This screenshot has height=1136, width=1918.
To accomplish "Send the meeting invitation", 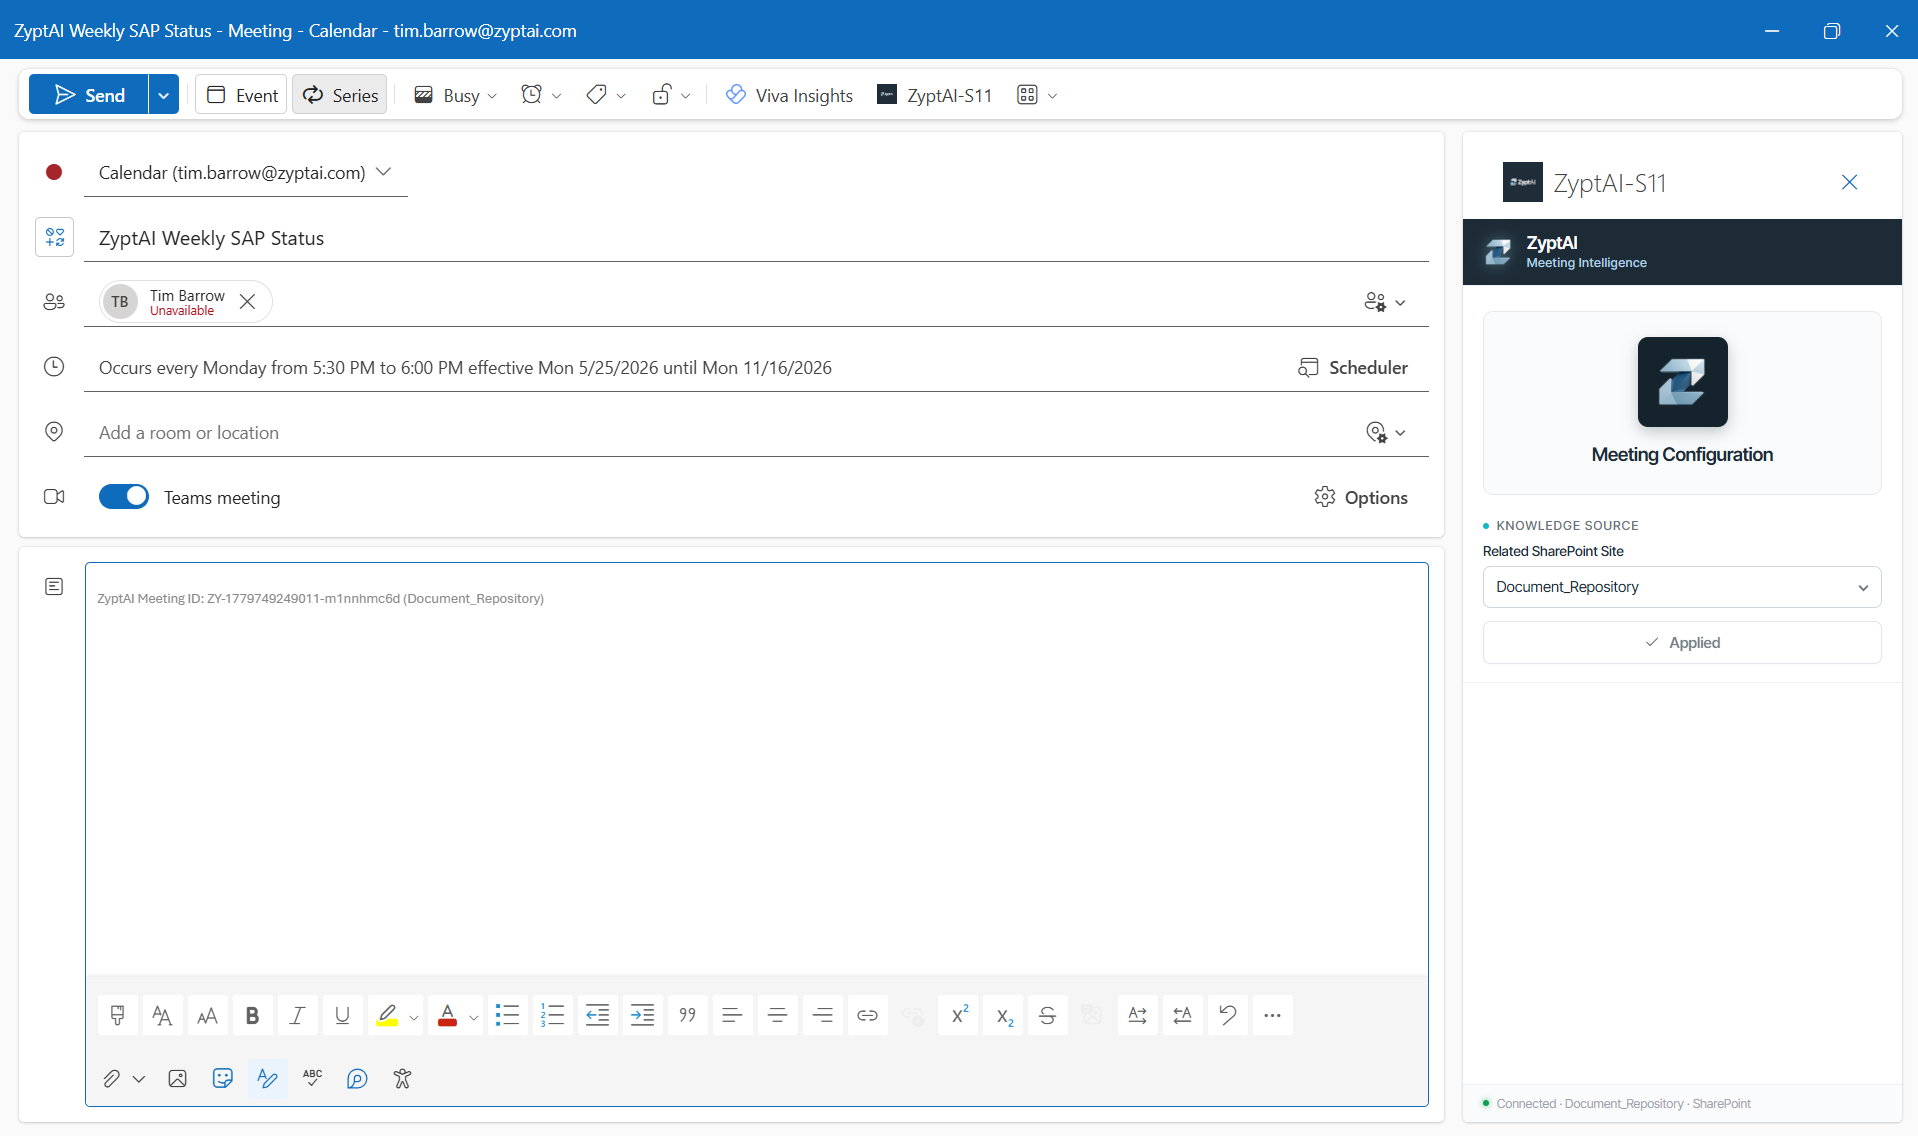I will [x=89, y=95].
